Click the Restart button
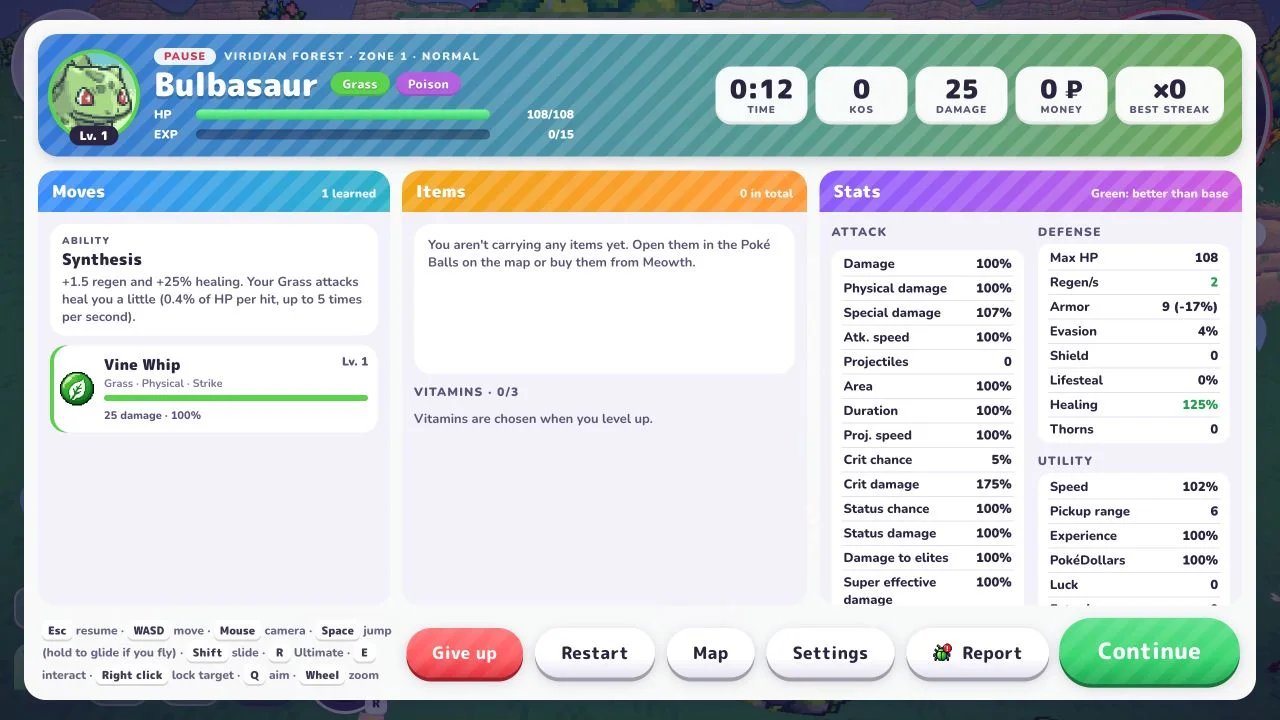 coord(594,653)
